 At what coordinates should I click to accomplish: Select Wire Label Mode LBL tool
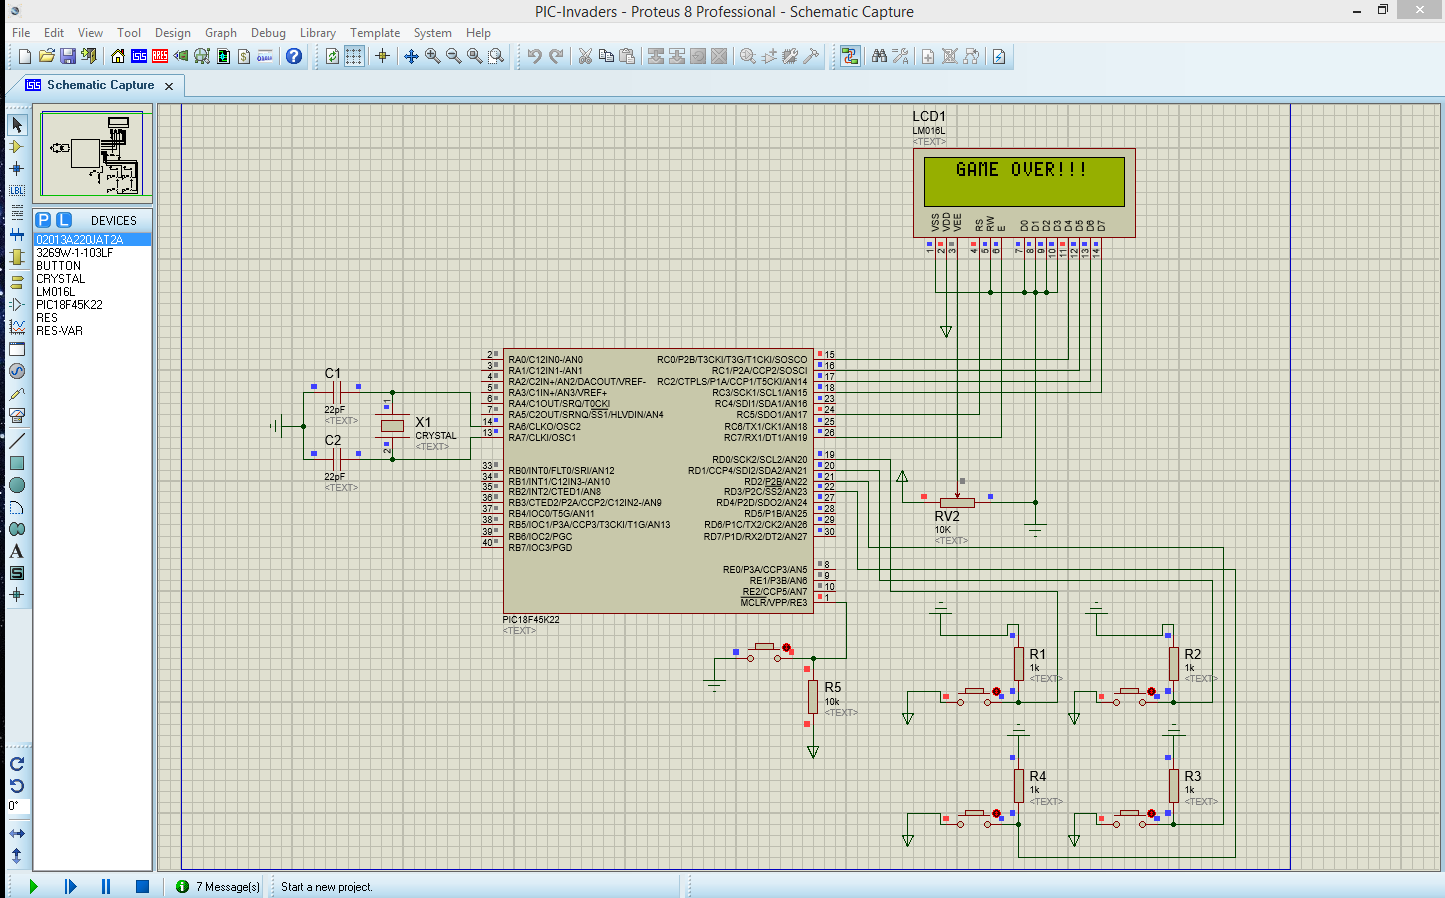[x=17, y=190]
